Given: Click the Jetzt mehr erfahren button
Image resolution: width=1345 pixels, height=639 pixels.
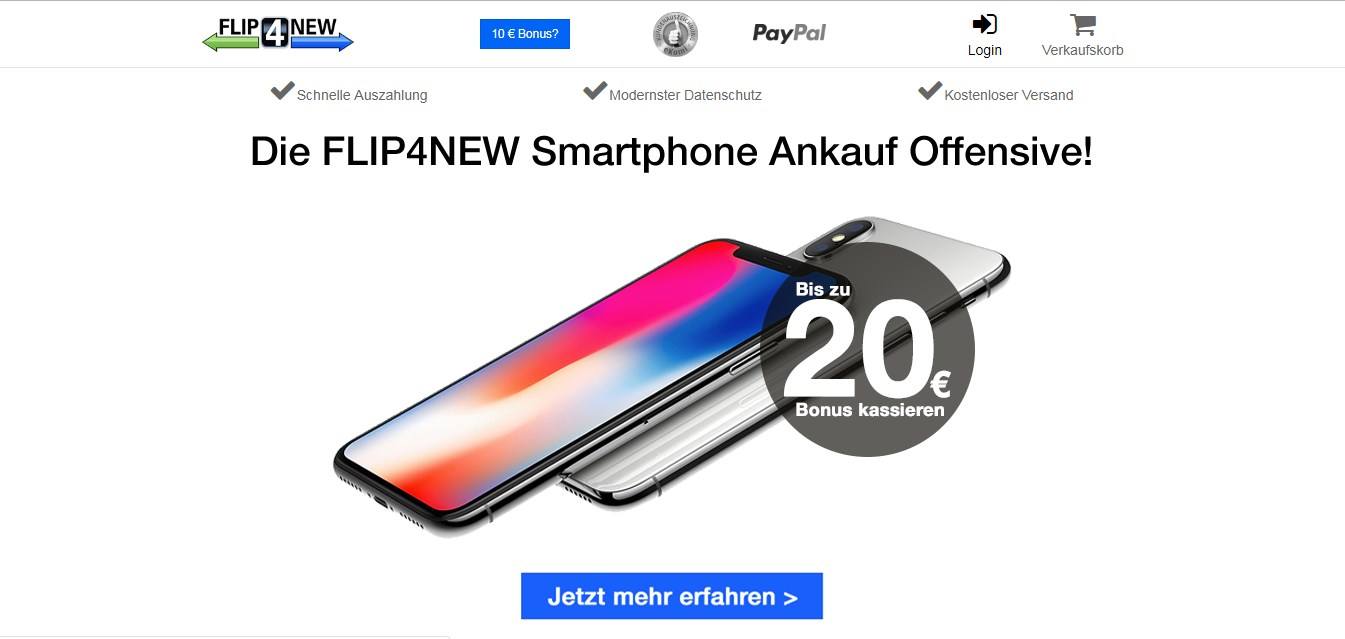Looking at the screenshot, I should pyautogui.click(x=672, y=597).
